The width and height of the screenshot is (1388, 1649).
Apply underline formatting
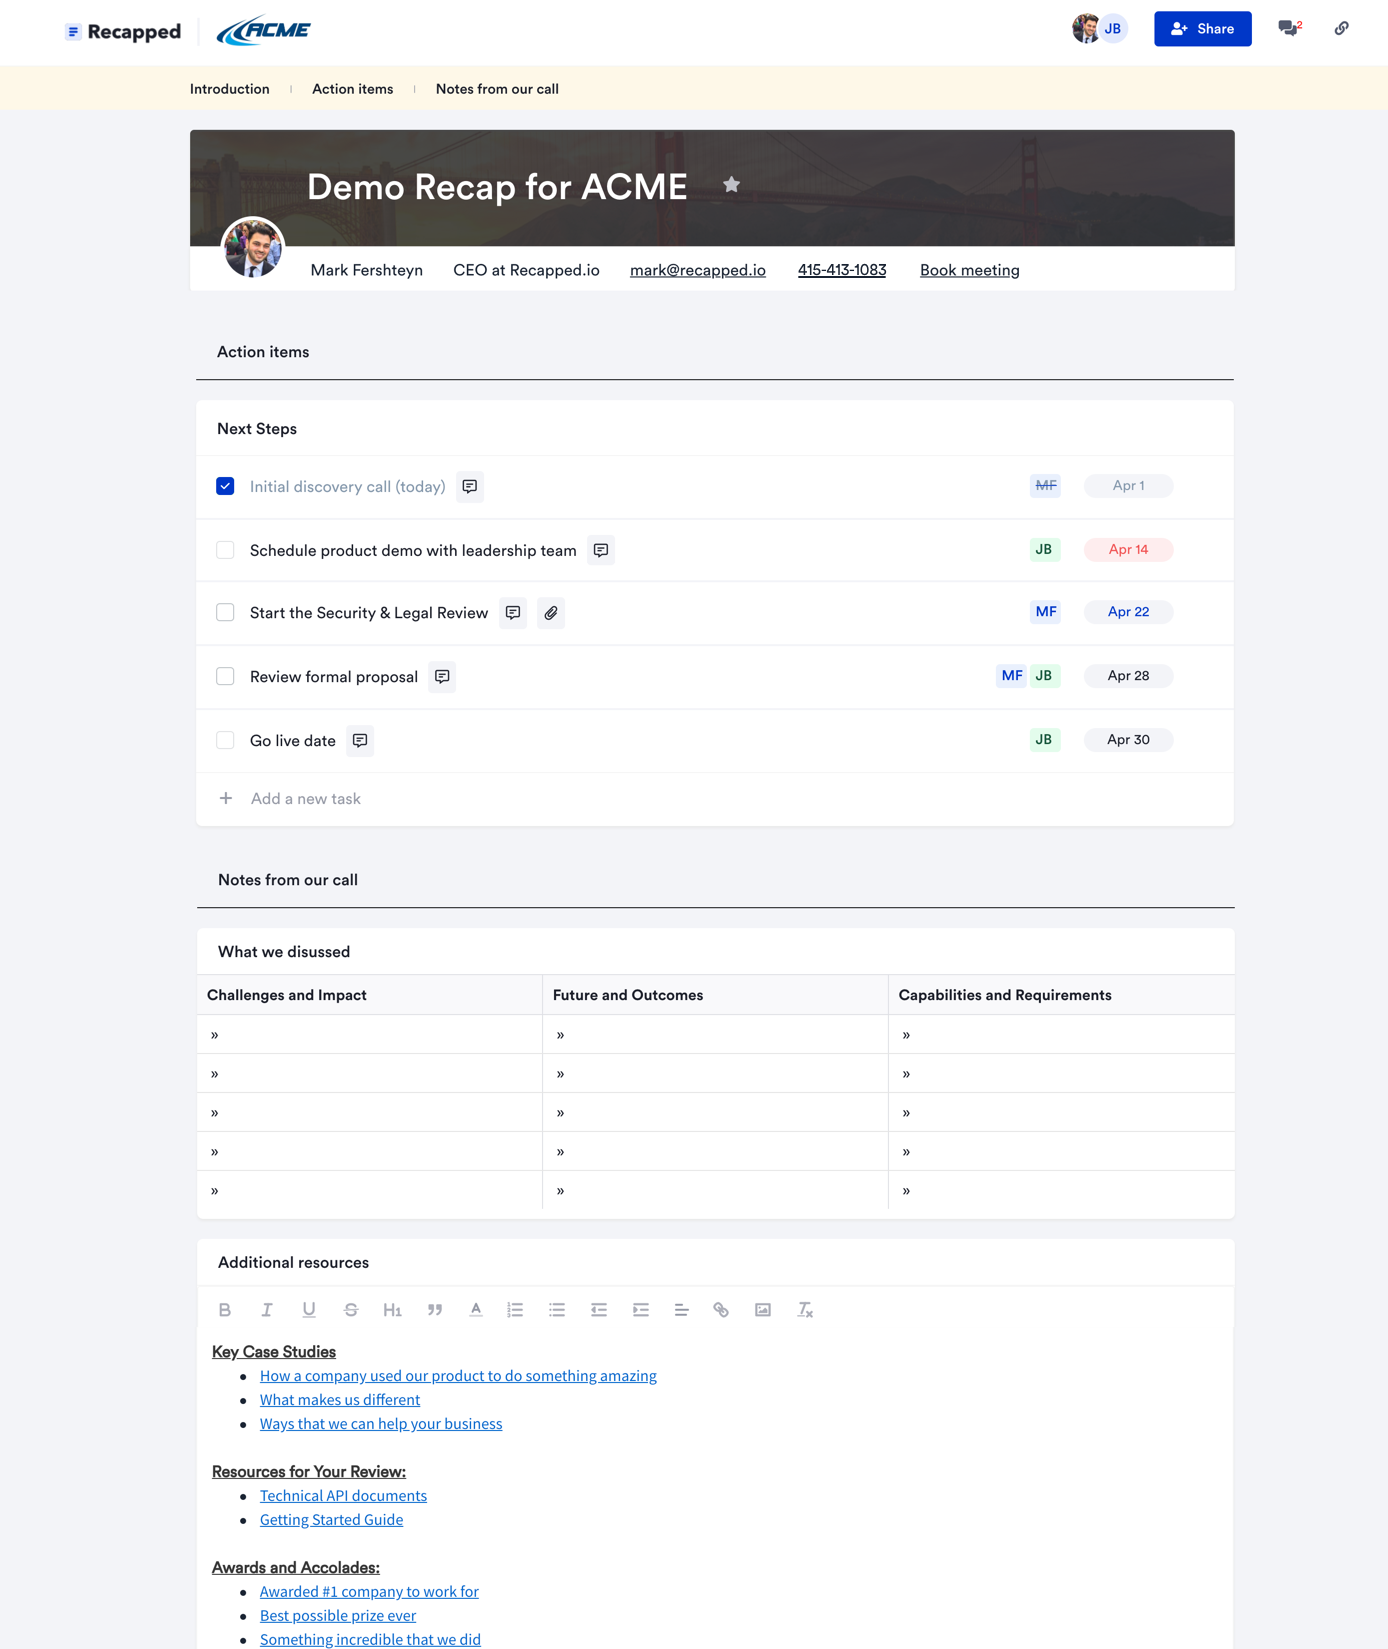[309, 1310]
